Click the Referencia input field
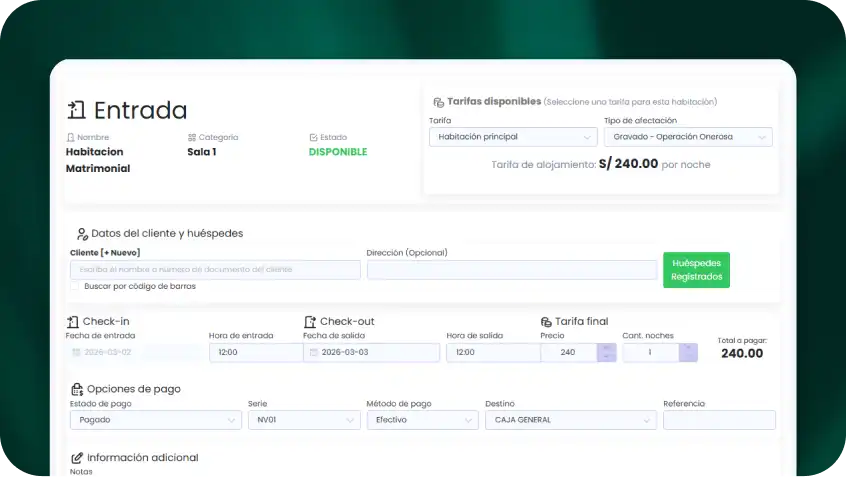This screenshot has width=846, height=477. (x=719, y=420)
